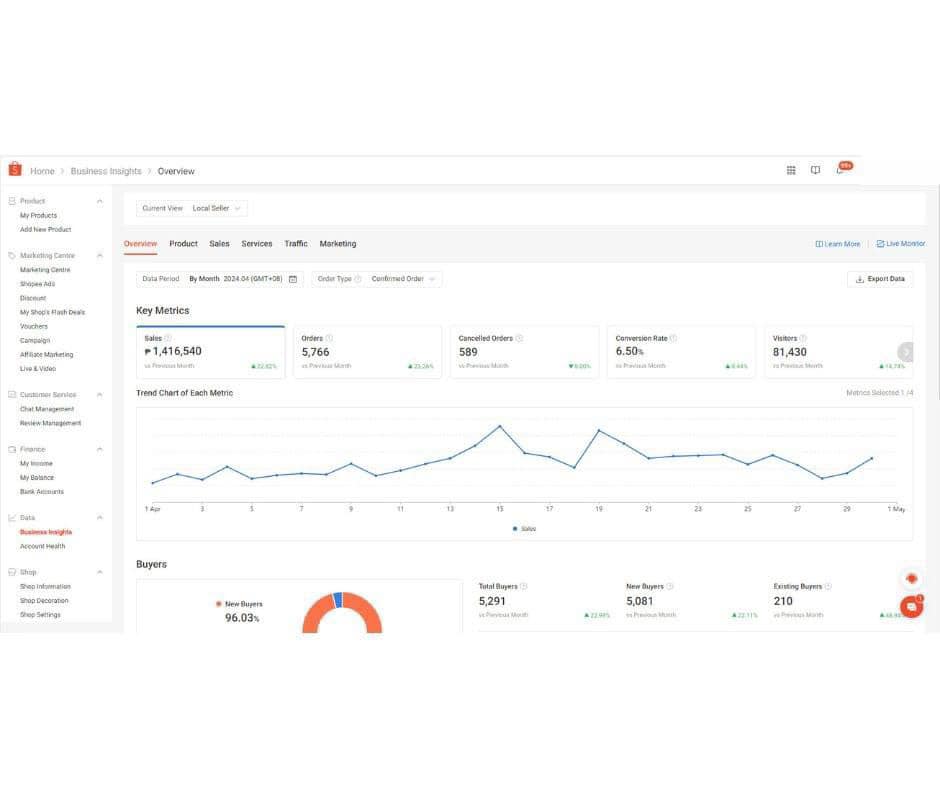
Task: Select the Orders key metric card
Action: coord(368,352)
